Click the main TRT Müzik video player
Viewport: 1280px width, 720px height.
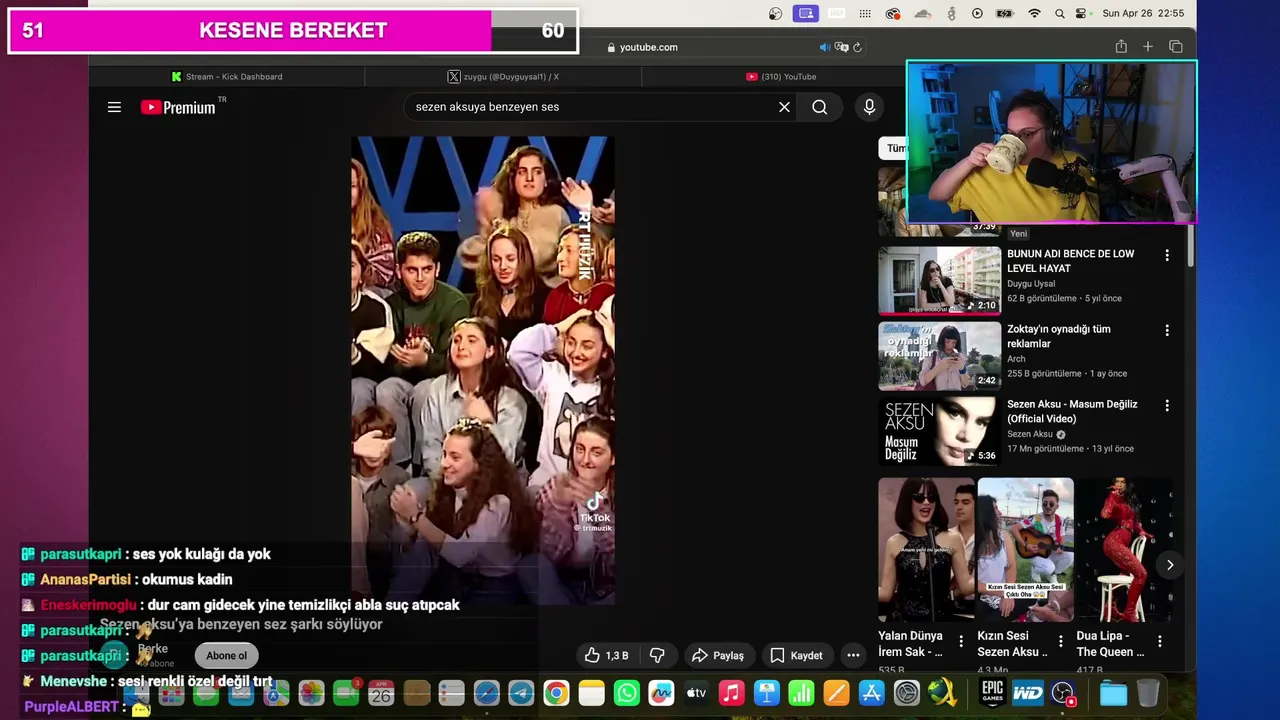pyautogui.click(x=483, y=370)
